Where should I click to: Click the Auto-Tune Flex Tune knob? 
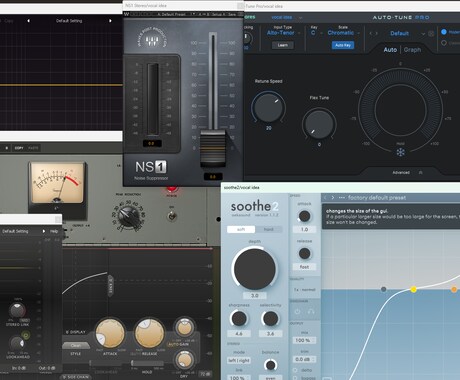(319, 124)
